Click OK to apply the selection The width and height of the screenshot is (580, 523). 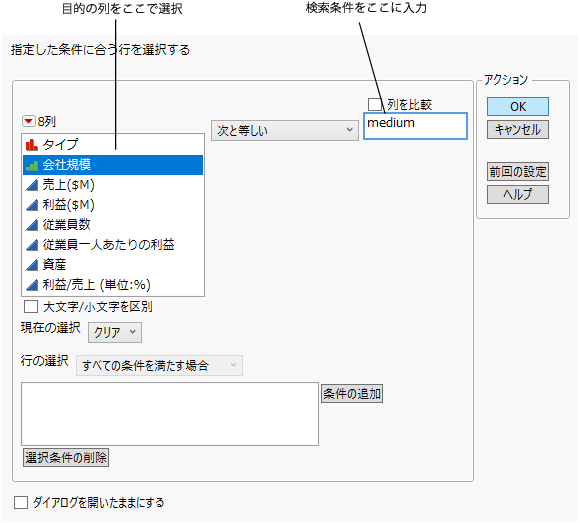(517, 107)
